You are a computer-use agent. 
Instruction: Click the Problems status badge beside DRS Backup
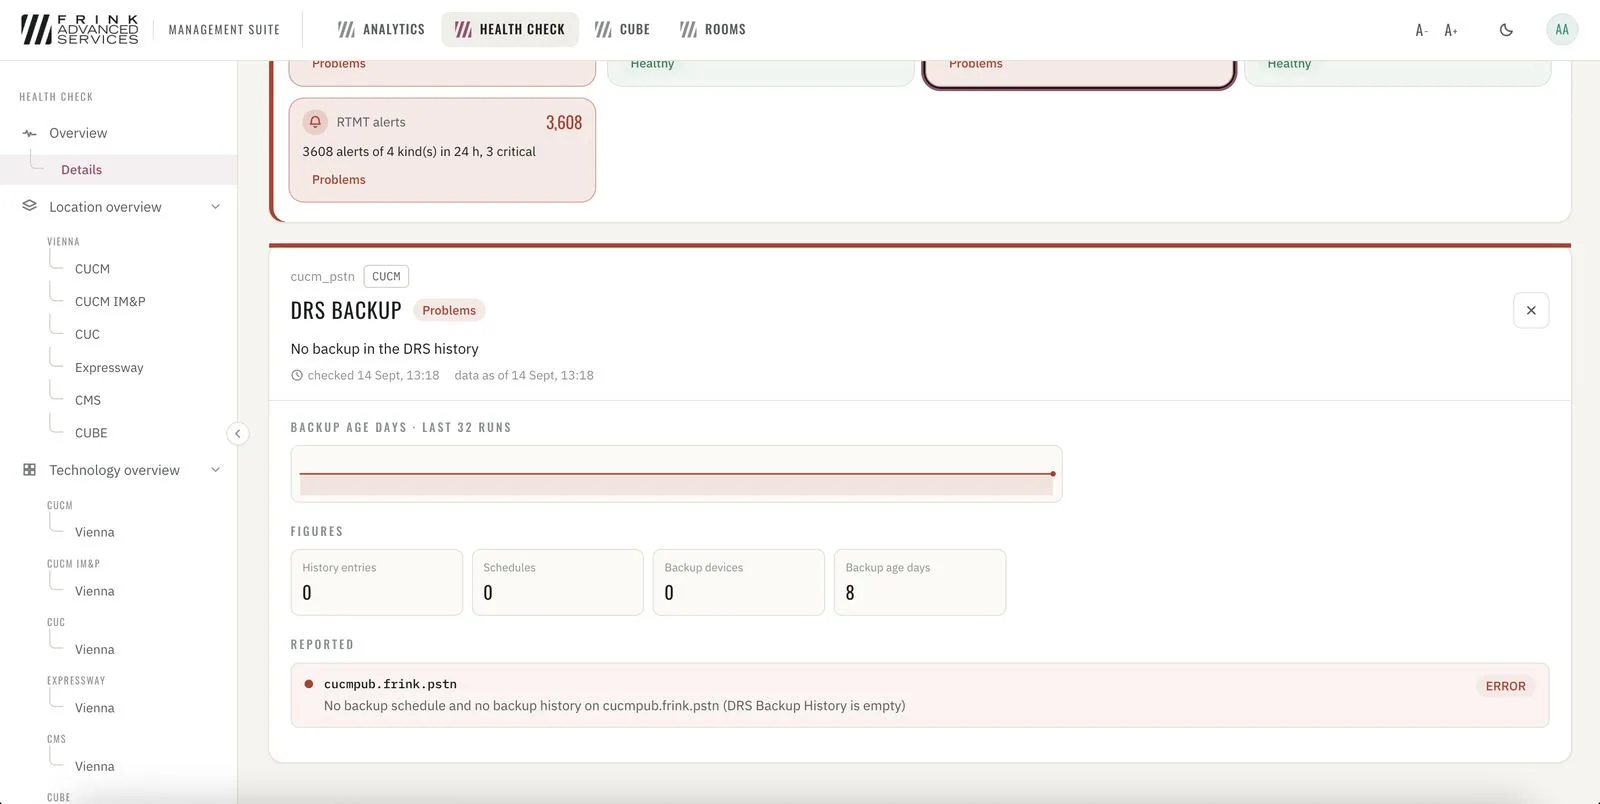[449, 310]
